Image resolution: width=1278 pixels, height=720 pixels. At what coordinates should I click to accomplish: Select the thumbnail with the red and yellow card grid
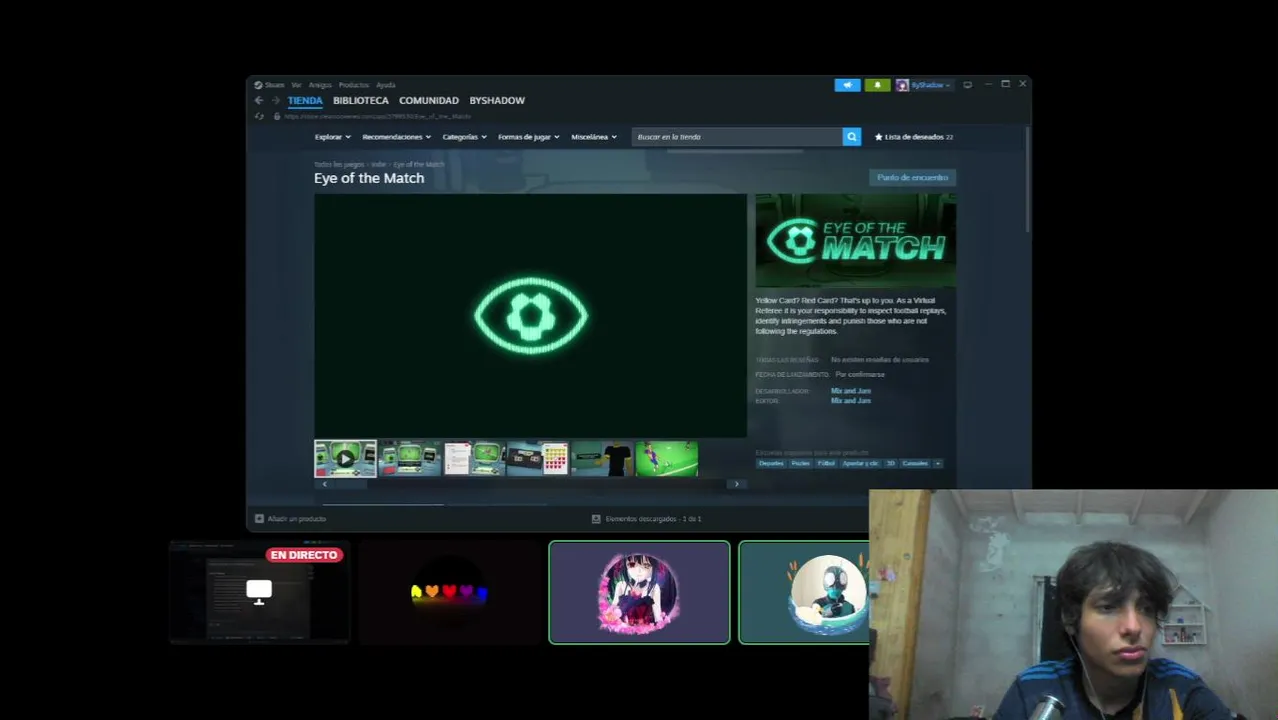tap(538, 459)
